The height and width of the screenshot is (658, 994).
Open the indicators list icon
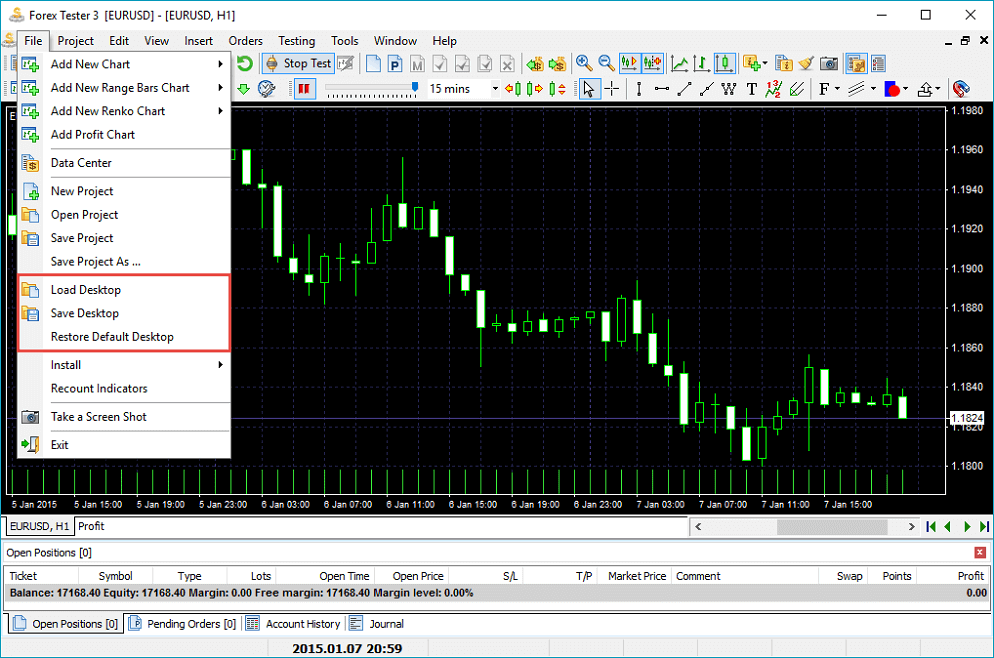click(x=784, y=63)
